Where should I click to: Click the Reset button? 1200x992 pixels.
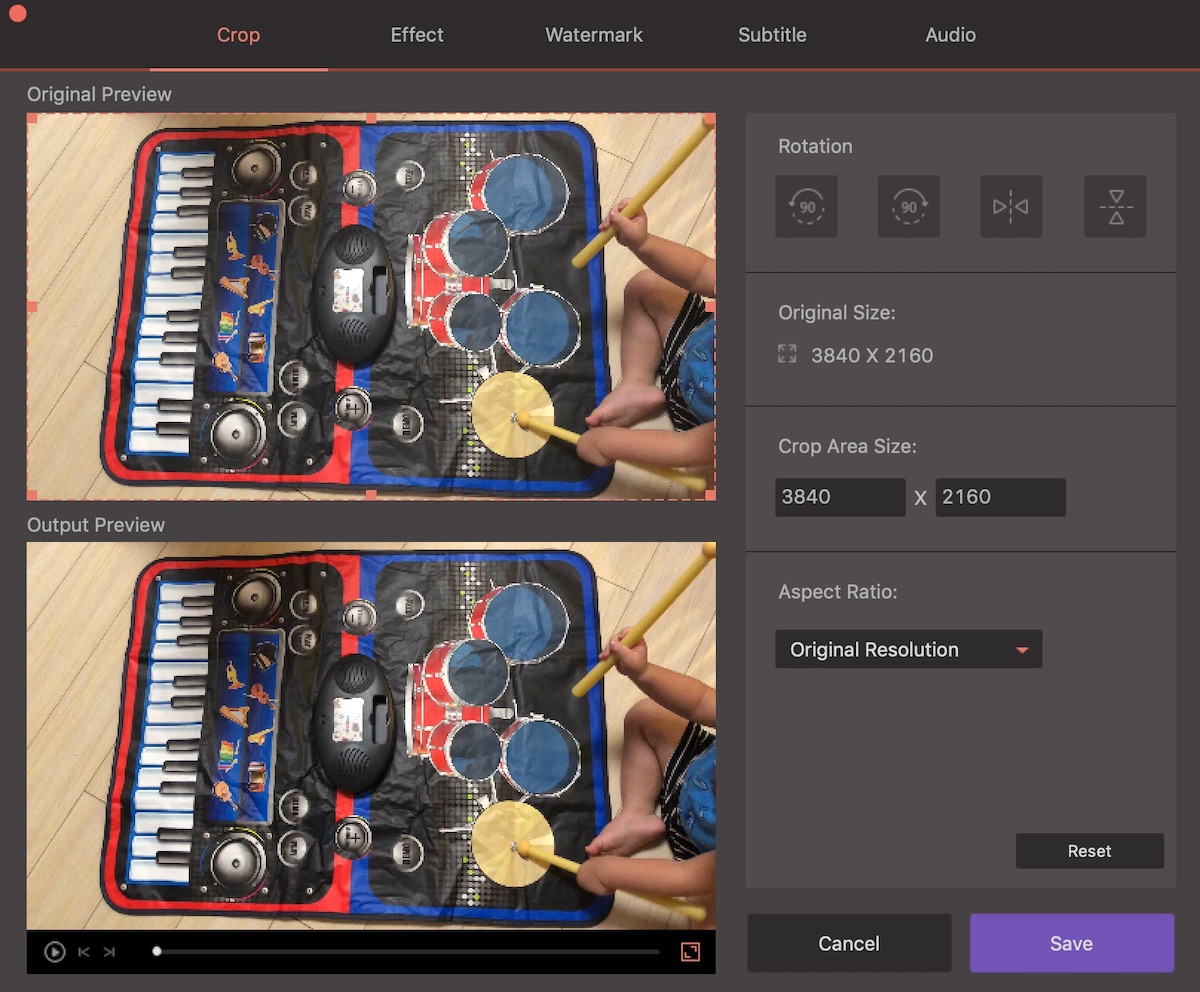pos(1089,851)
